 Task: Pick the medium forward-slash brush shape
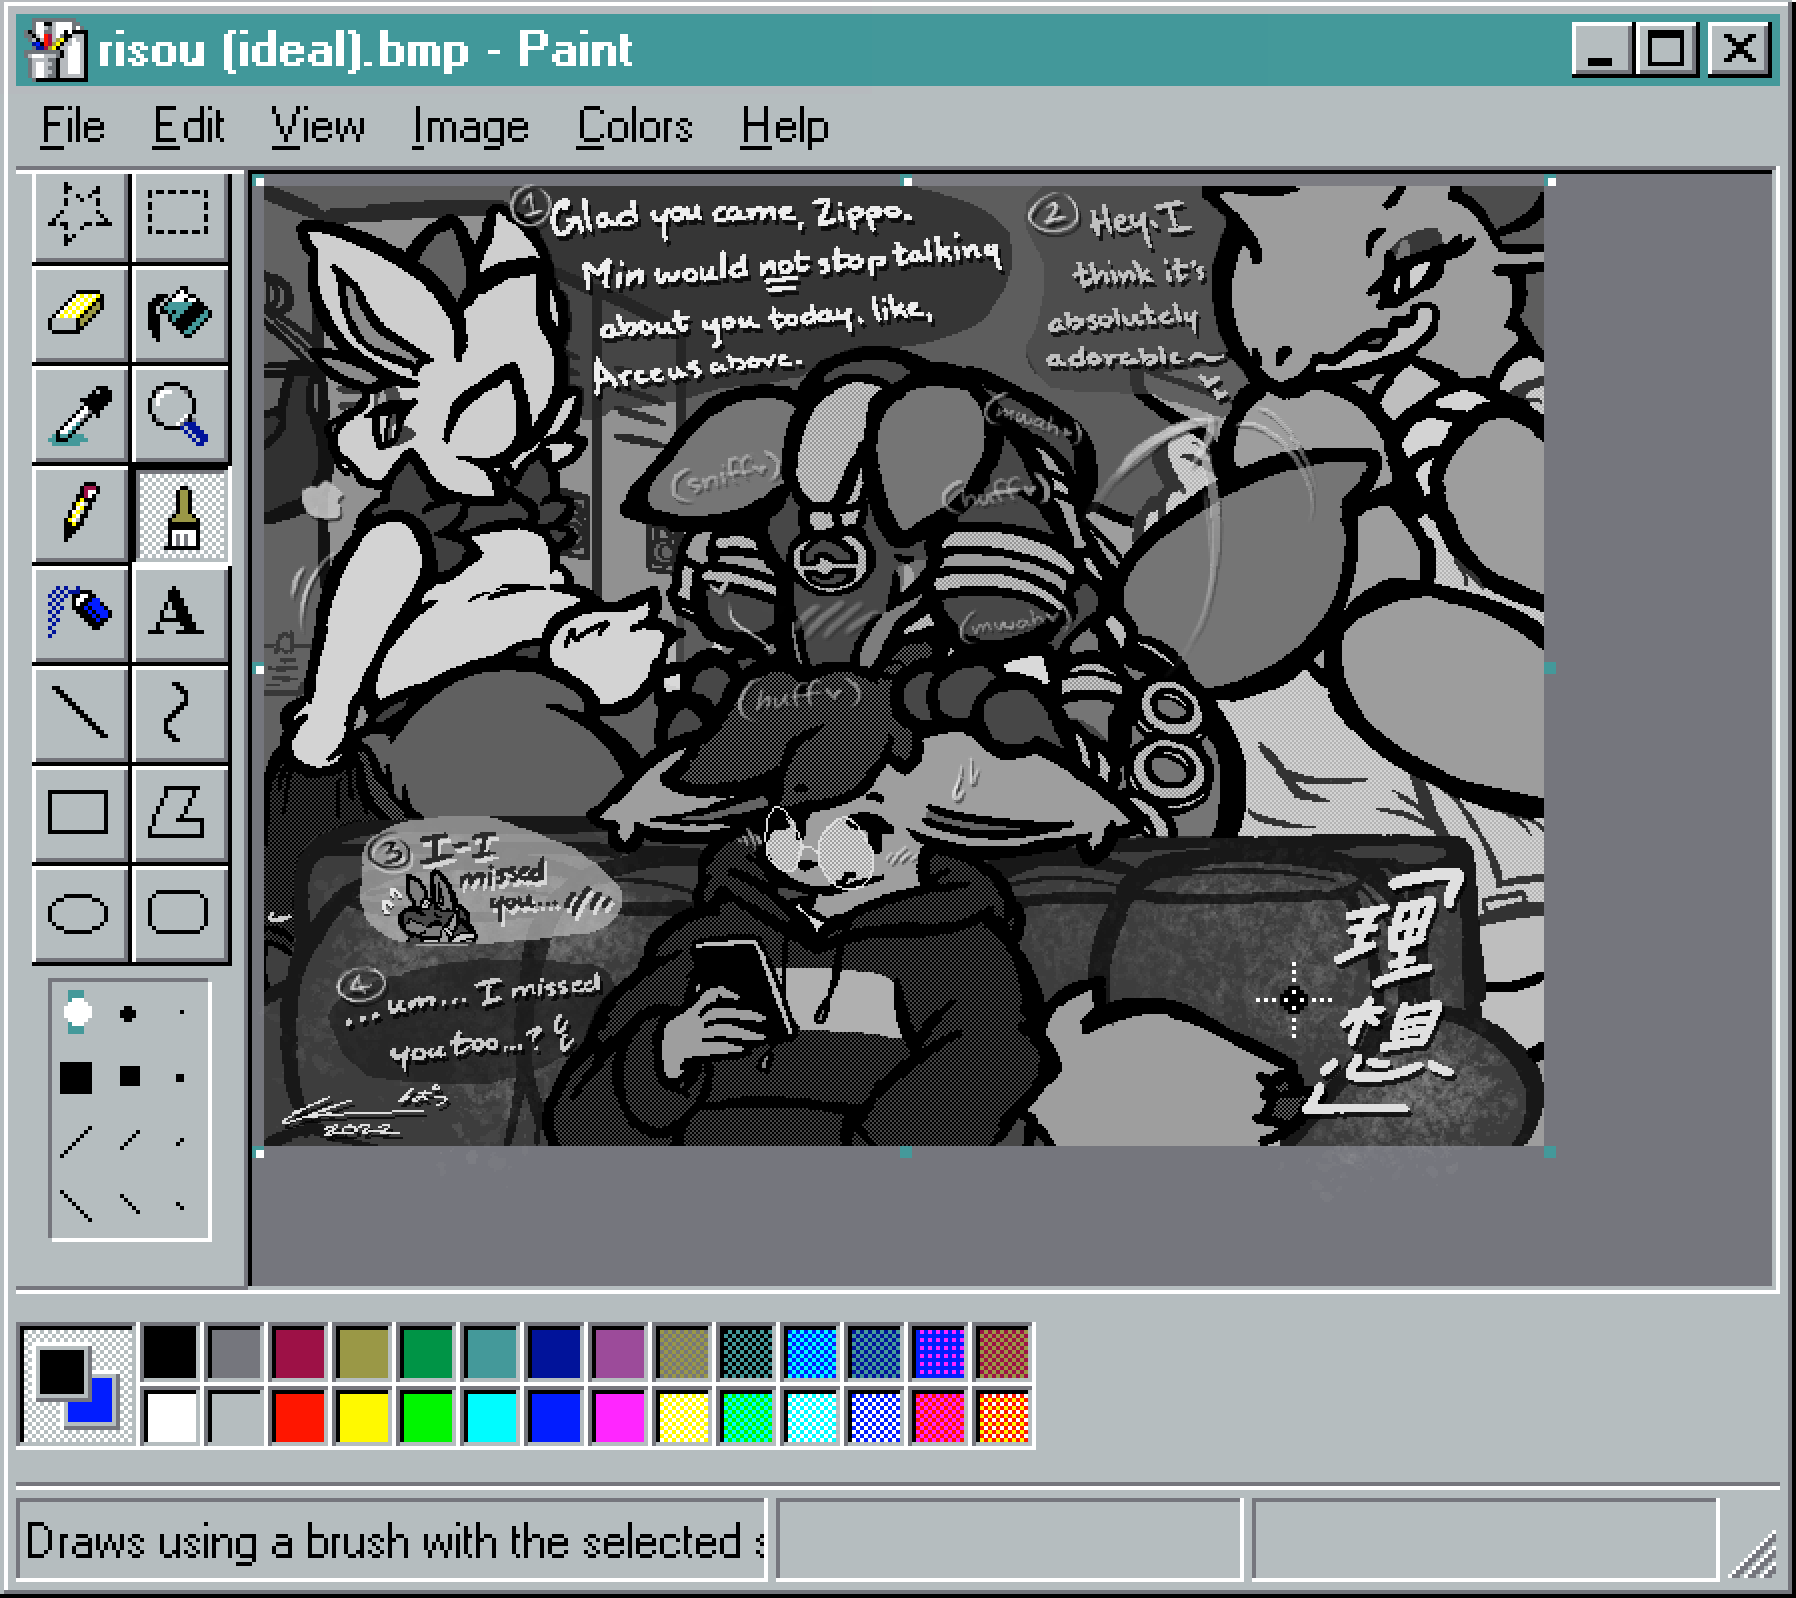pos(129,1141)
